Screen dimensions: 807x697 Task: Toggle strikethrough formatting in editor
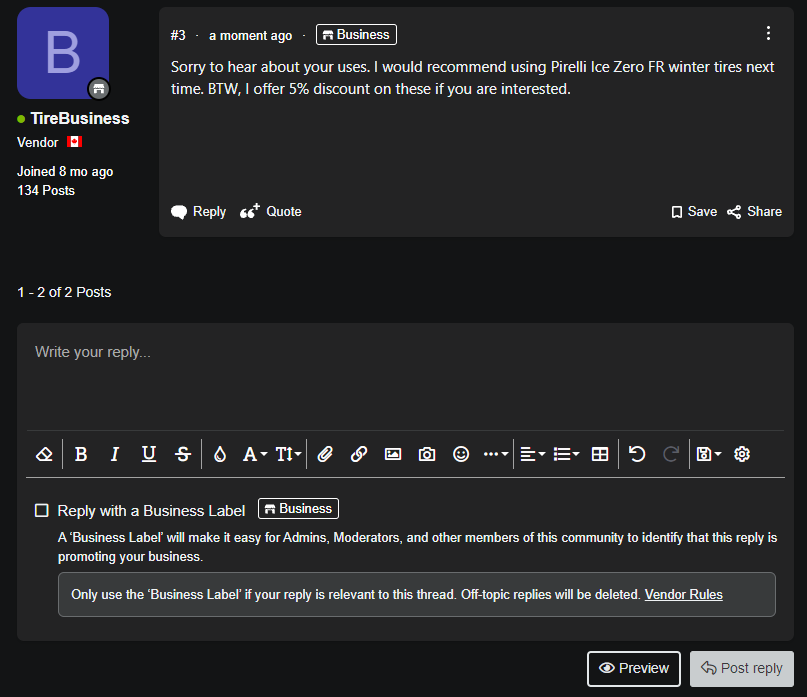tap(183, 454)
